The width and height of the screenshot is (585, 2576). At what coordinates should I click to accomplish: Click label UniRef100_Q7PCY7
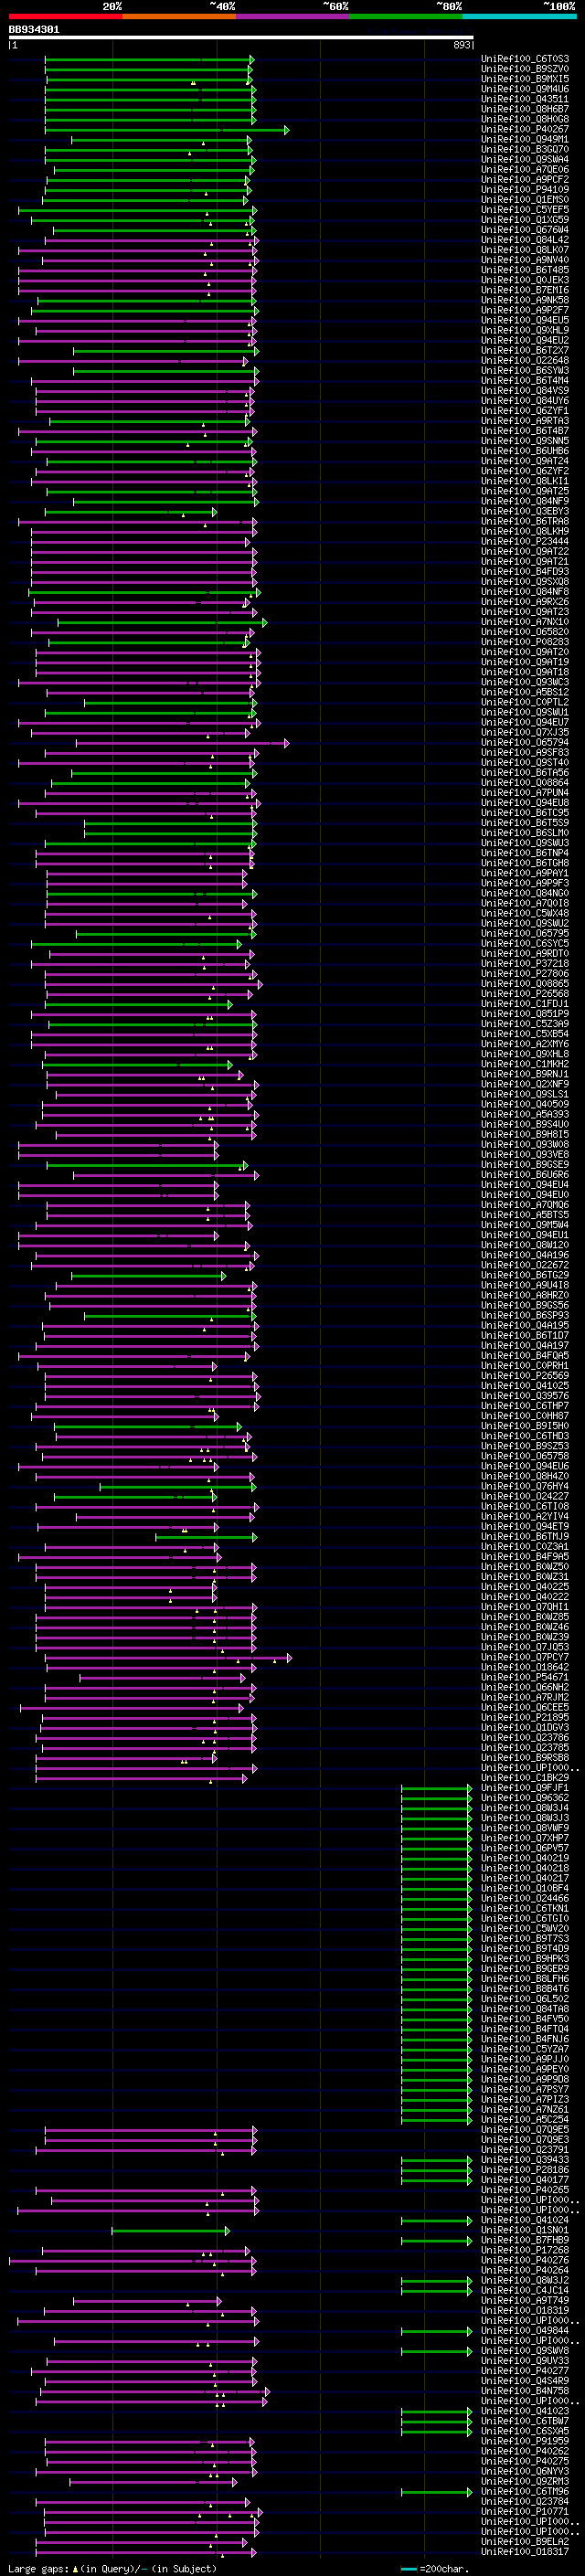pyautogui.click(x=525, y=1658)
